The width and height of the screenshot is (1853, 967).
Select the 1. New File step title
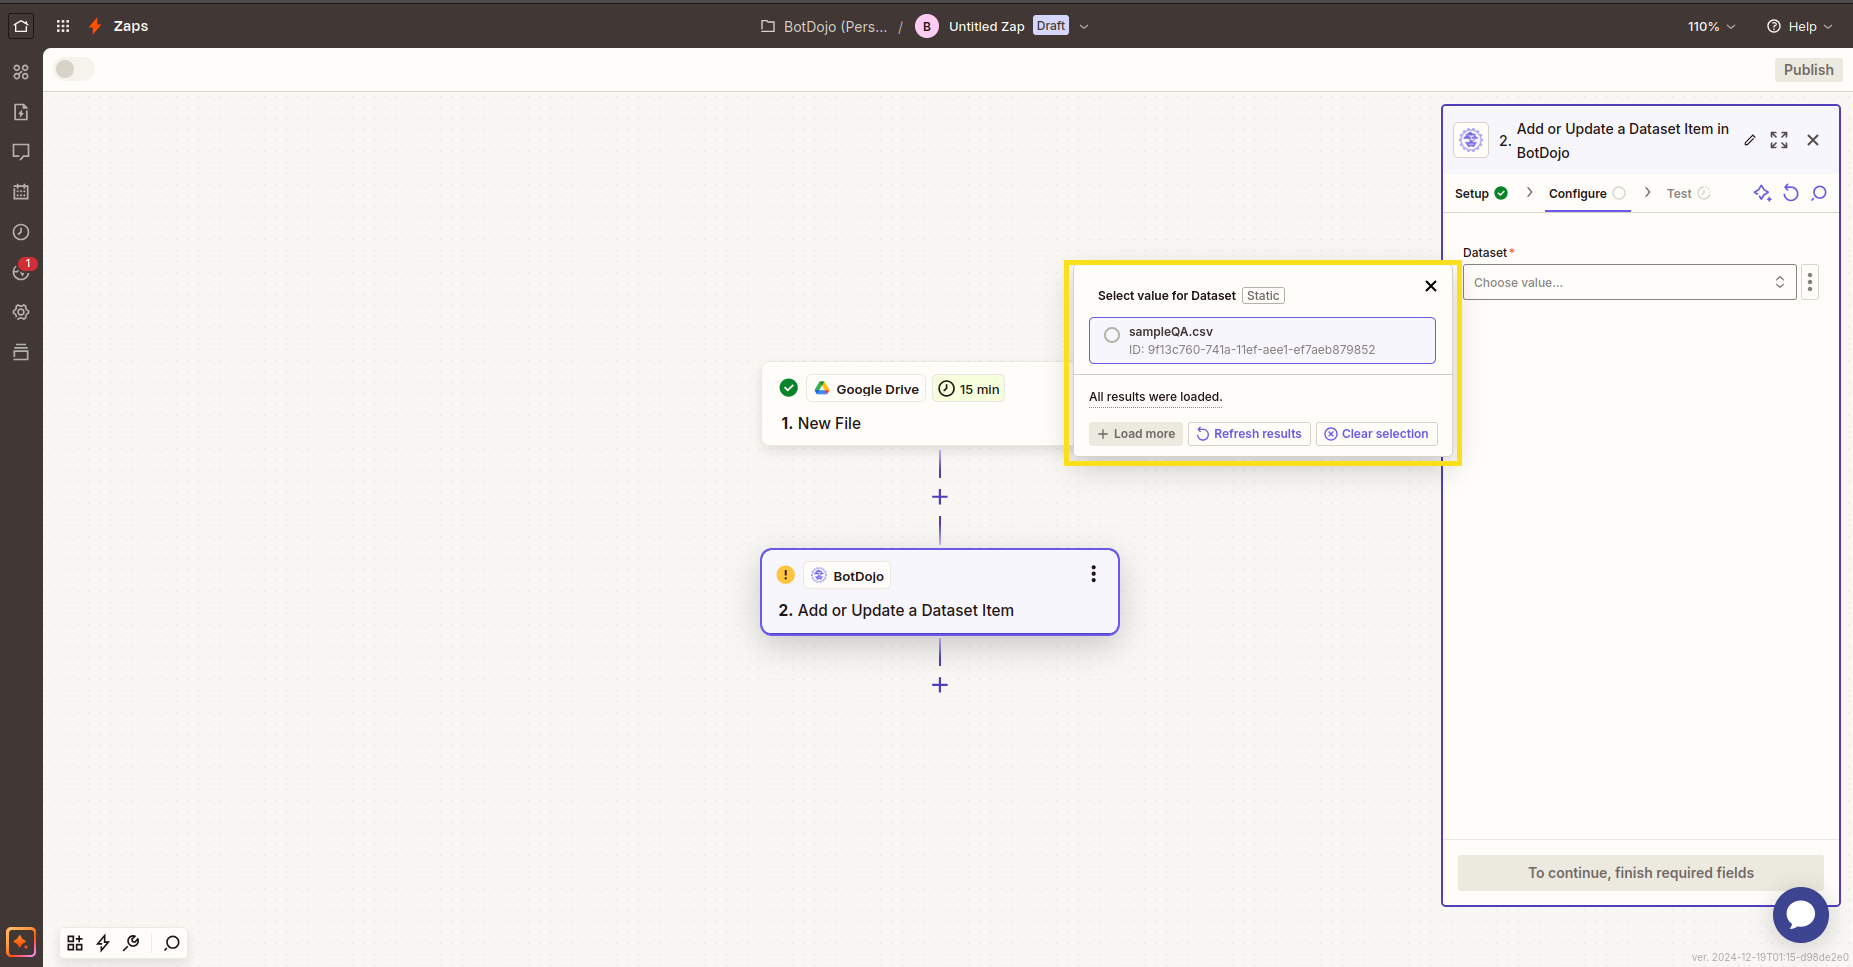(821, 423)
